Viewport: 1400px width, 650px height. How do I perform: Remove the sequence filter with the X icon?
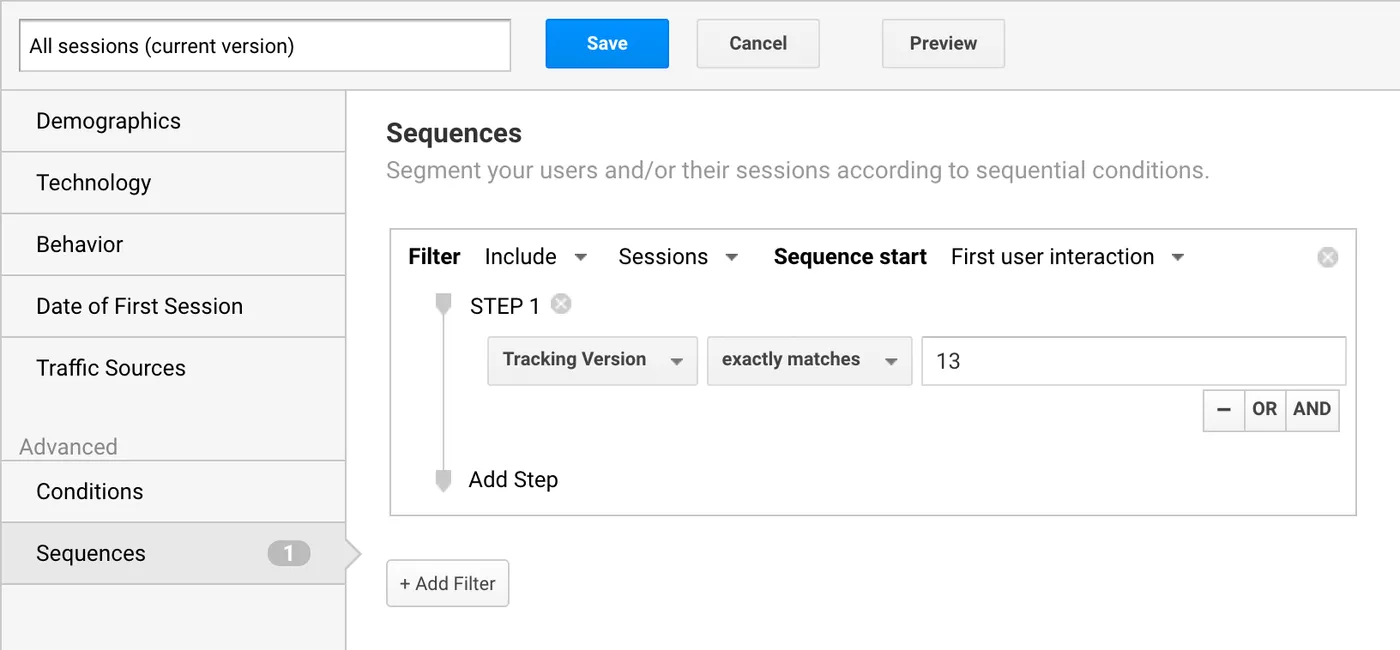(x=1327, y=258)
